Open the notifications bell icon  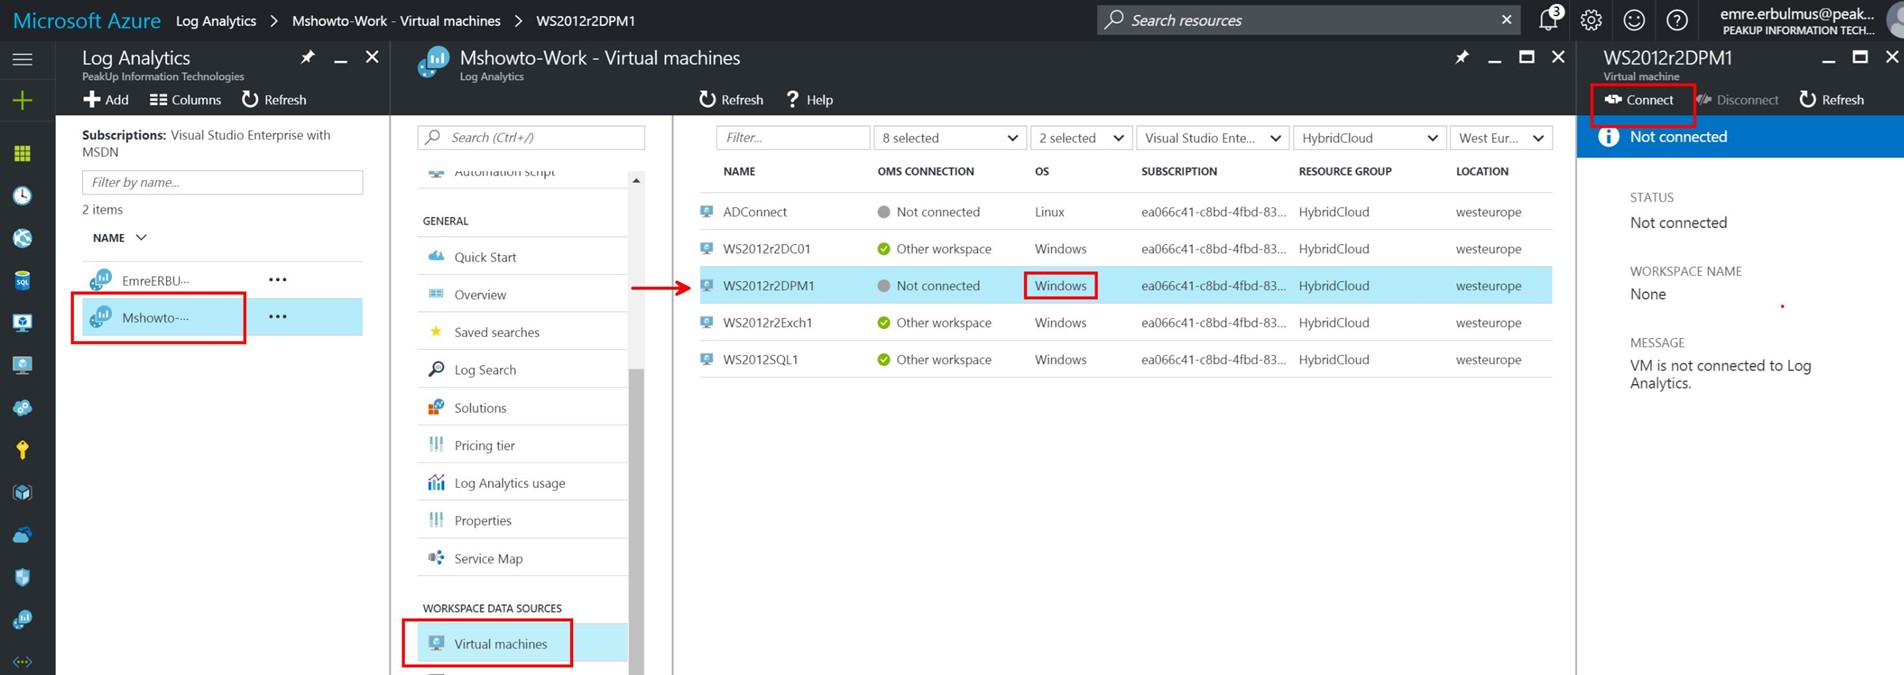[1549, 19]
